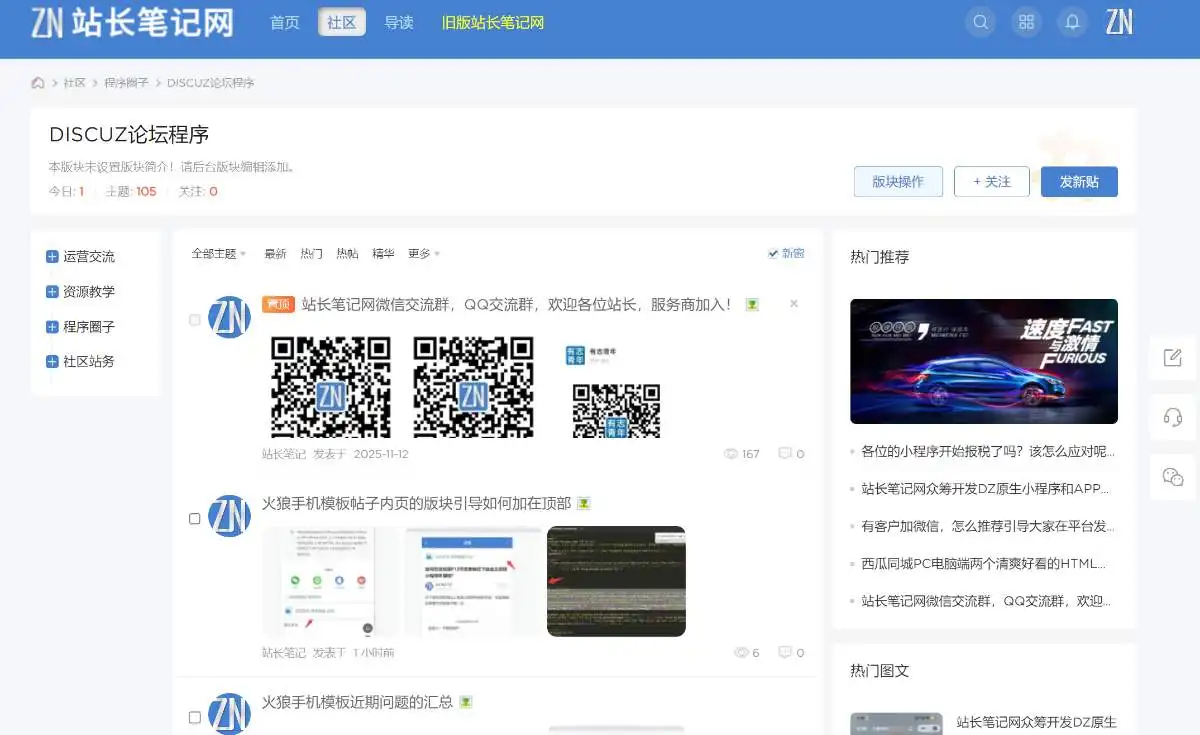Screen dimensions: 1200x735
Task: Dismiss the pinned post with the X
Action: pos(794,304)
